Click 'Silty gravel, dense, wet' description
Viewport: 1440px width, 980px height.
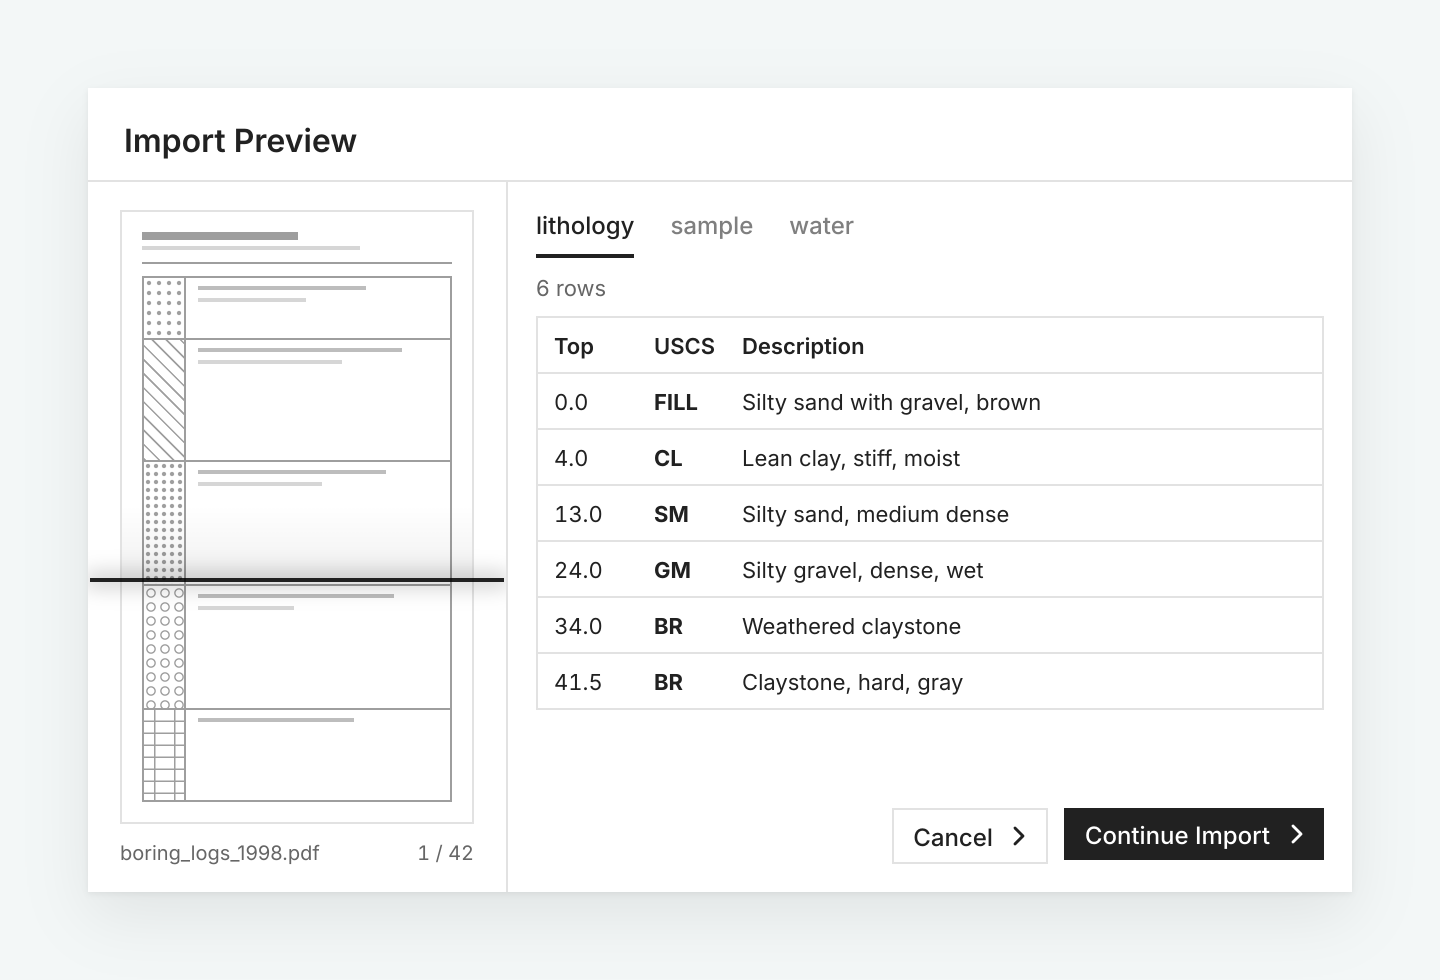click(862, 570)
